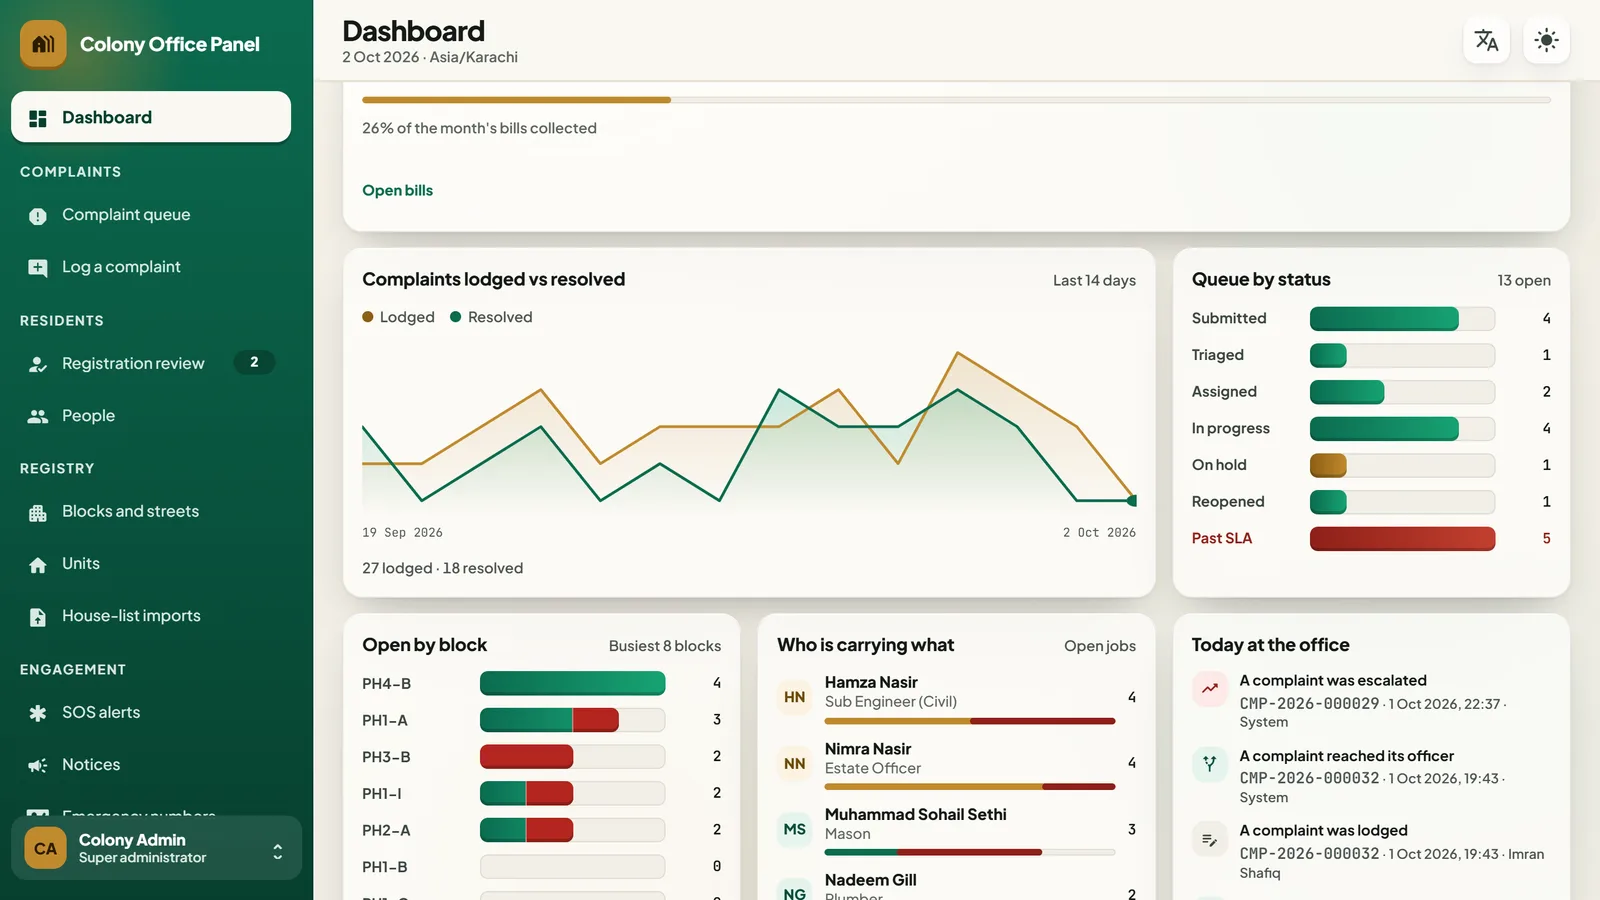Click the bills collected progress bar
The image size is (1600, 900).
[956, 100]
